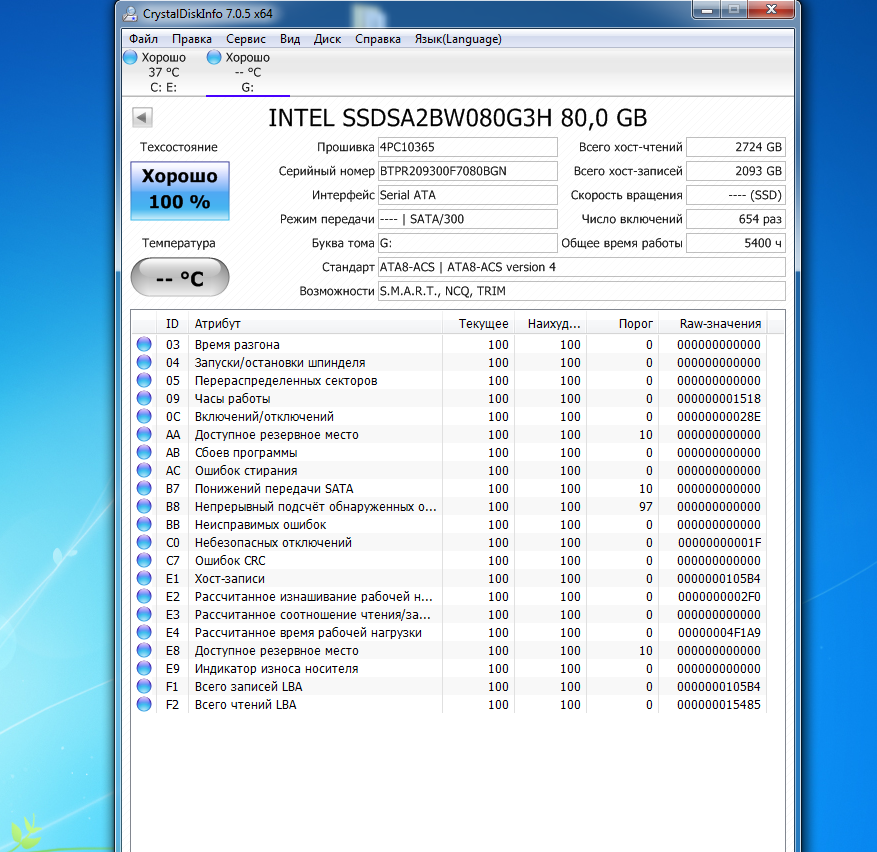Click the Хорошо 100 % health status button

pyautogui.click(x=180, y=190)
